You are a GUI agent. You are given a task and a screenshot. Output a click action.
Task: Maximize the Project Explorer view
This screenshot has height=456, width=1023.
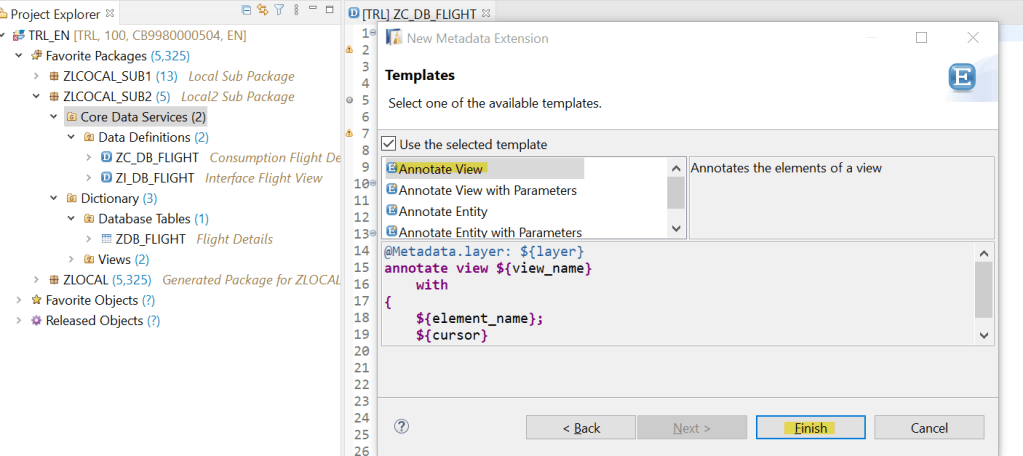pos(330,10)
